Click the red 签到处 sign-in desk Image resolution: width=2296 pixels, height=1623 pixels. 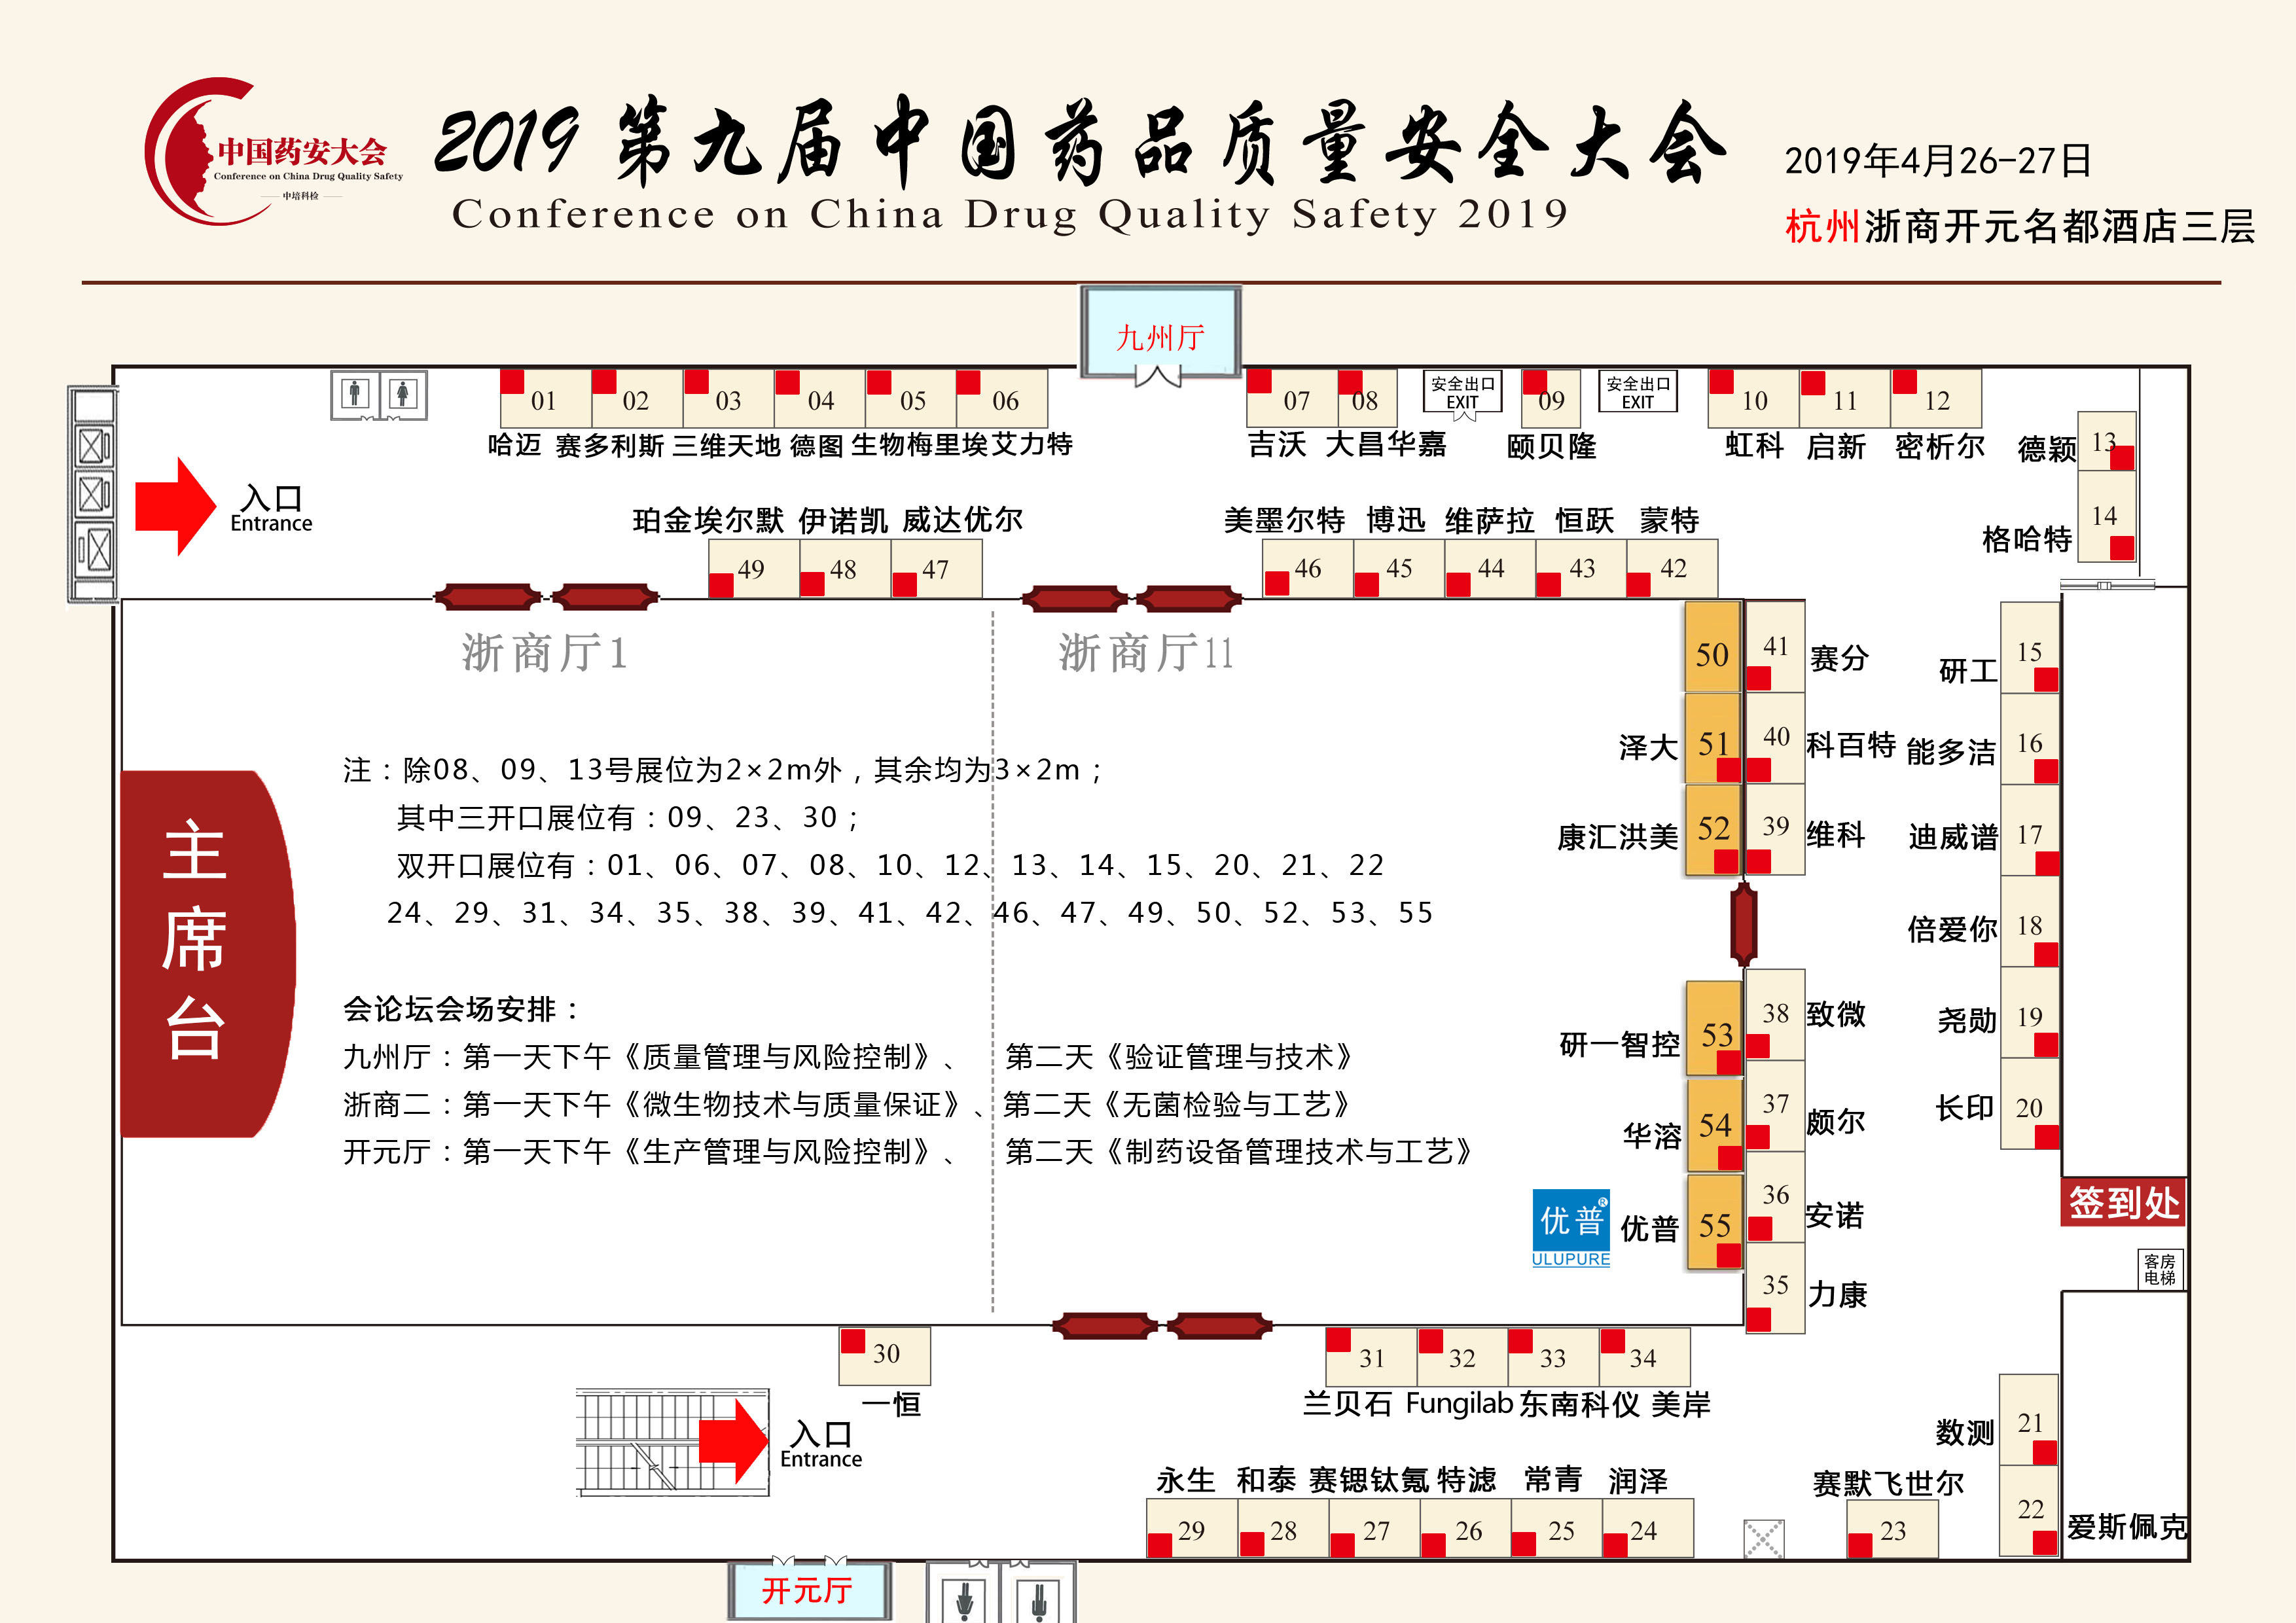click(2123, 1203)
